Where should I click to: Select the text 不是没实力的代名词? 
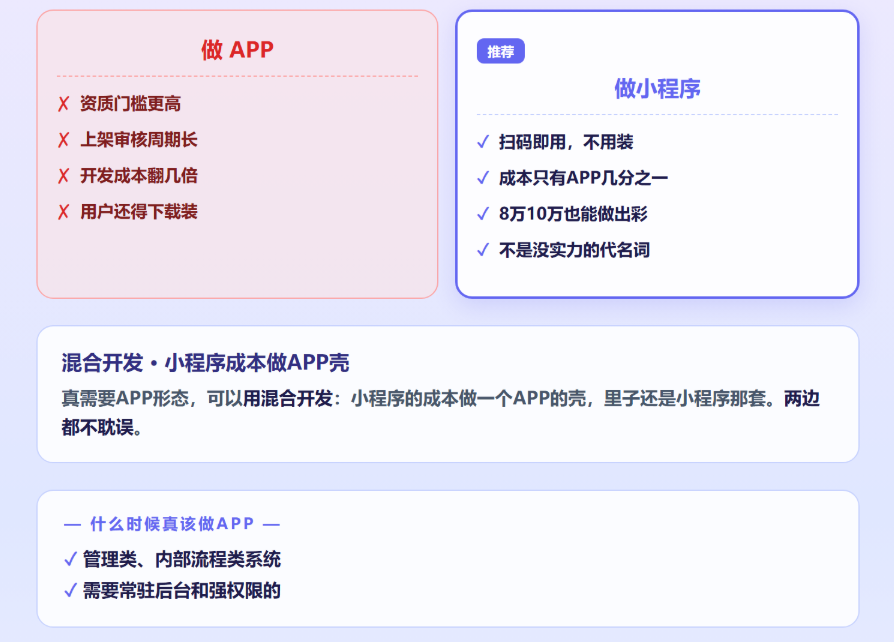[574, 250]
